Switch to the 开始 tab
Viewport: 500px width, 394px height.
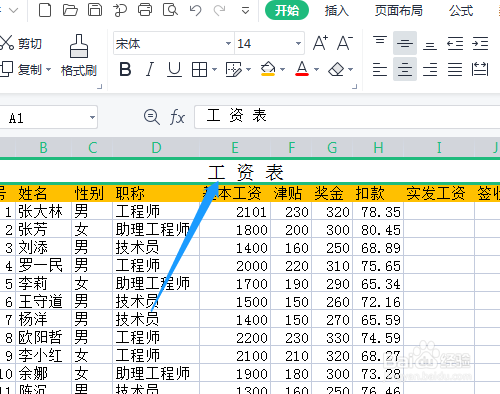(x=287, y=11)
